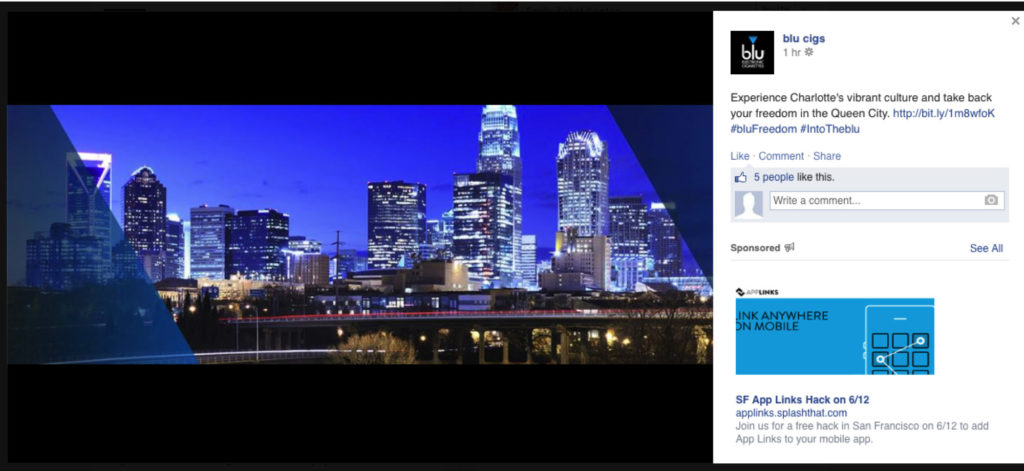Open the #bluFreedom hashtag
1024x471 pixels.
[763, 129]
